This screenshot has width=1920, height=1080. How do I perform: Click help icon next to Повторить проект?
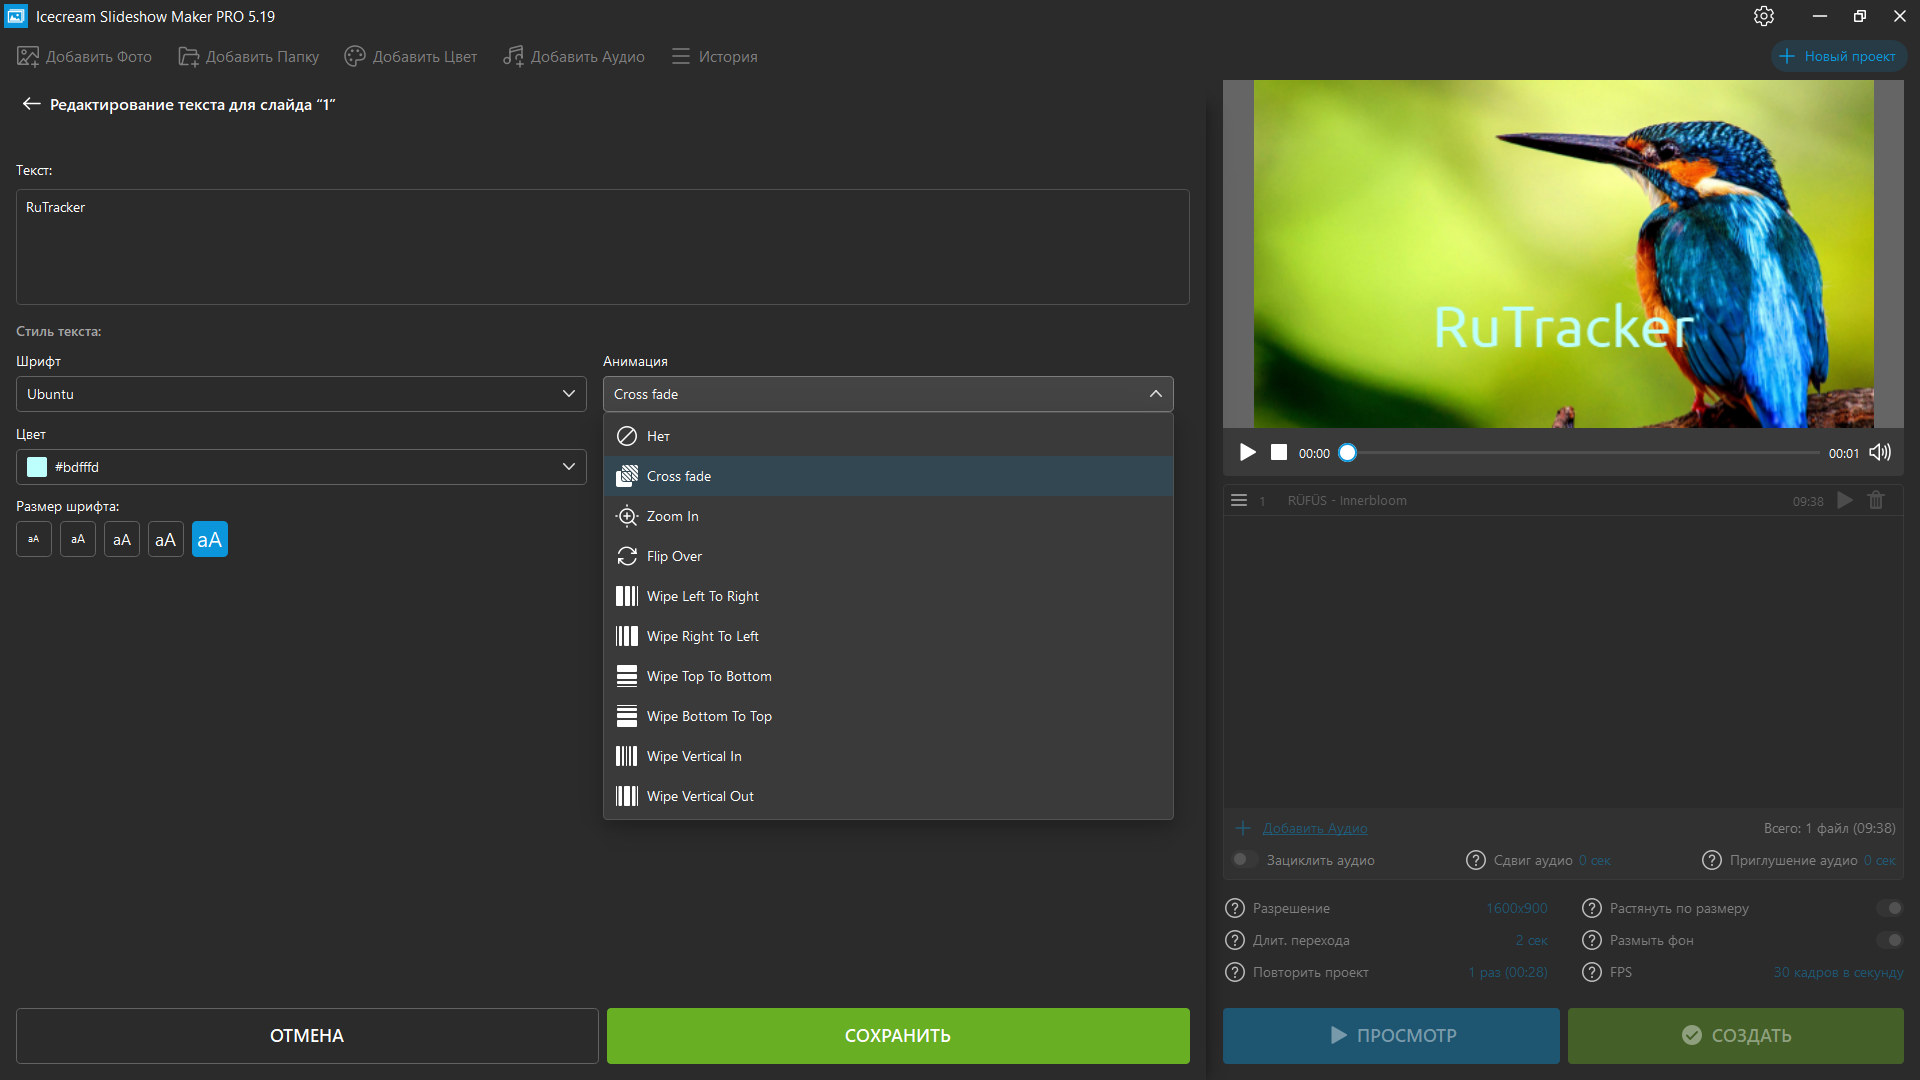click(1235, 972)
